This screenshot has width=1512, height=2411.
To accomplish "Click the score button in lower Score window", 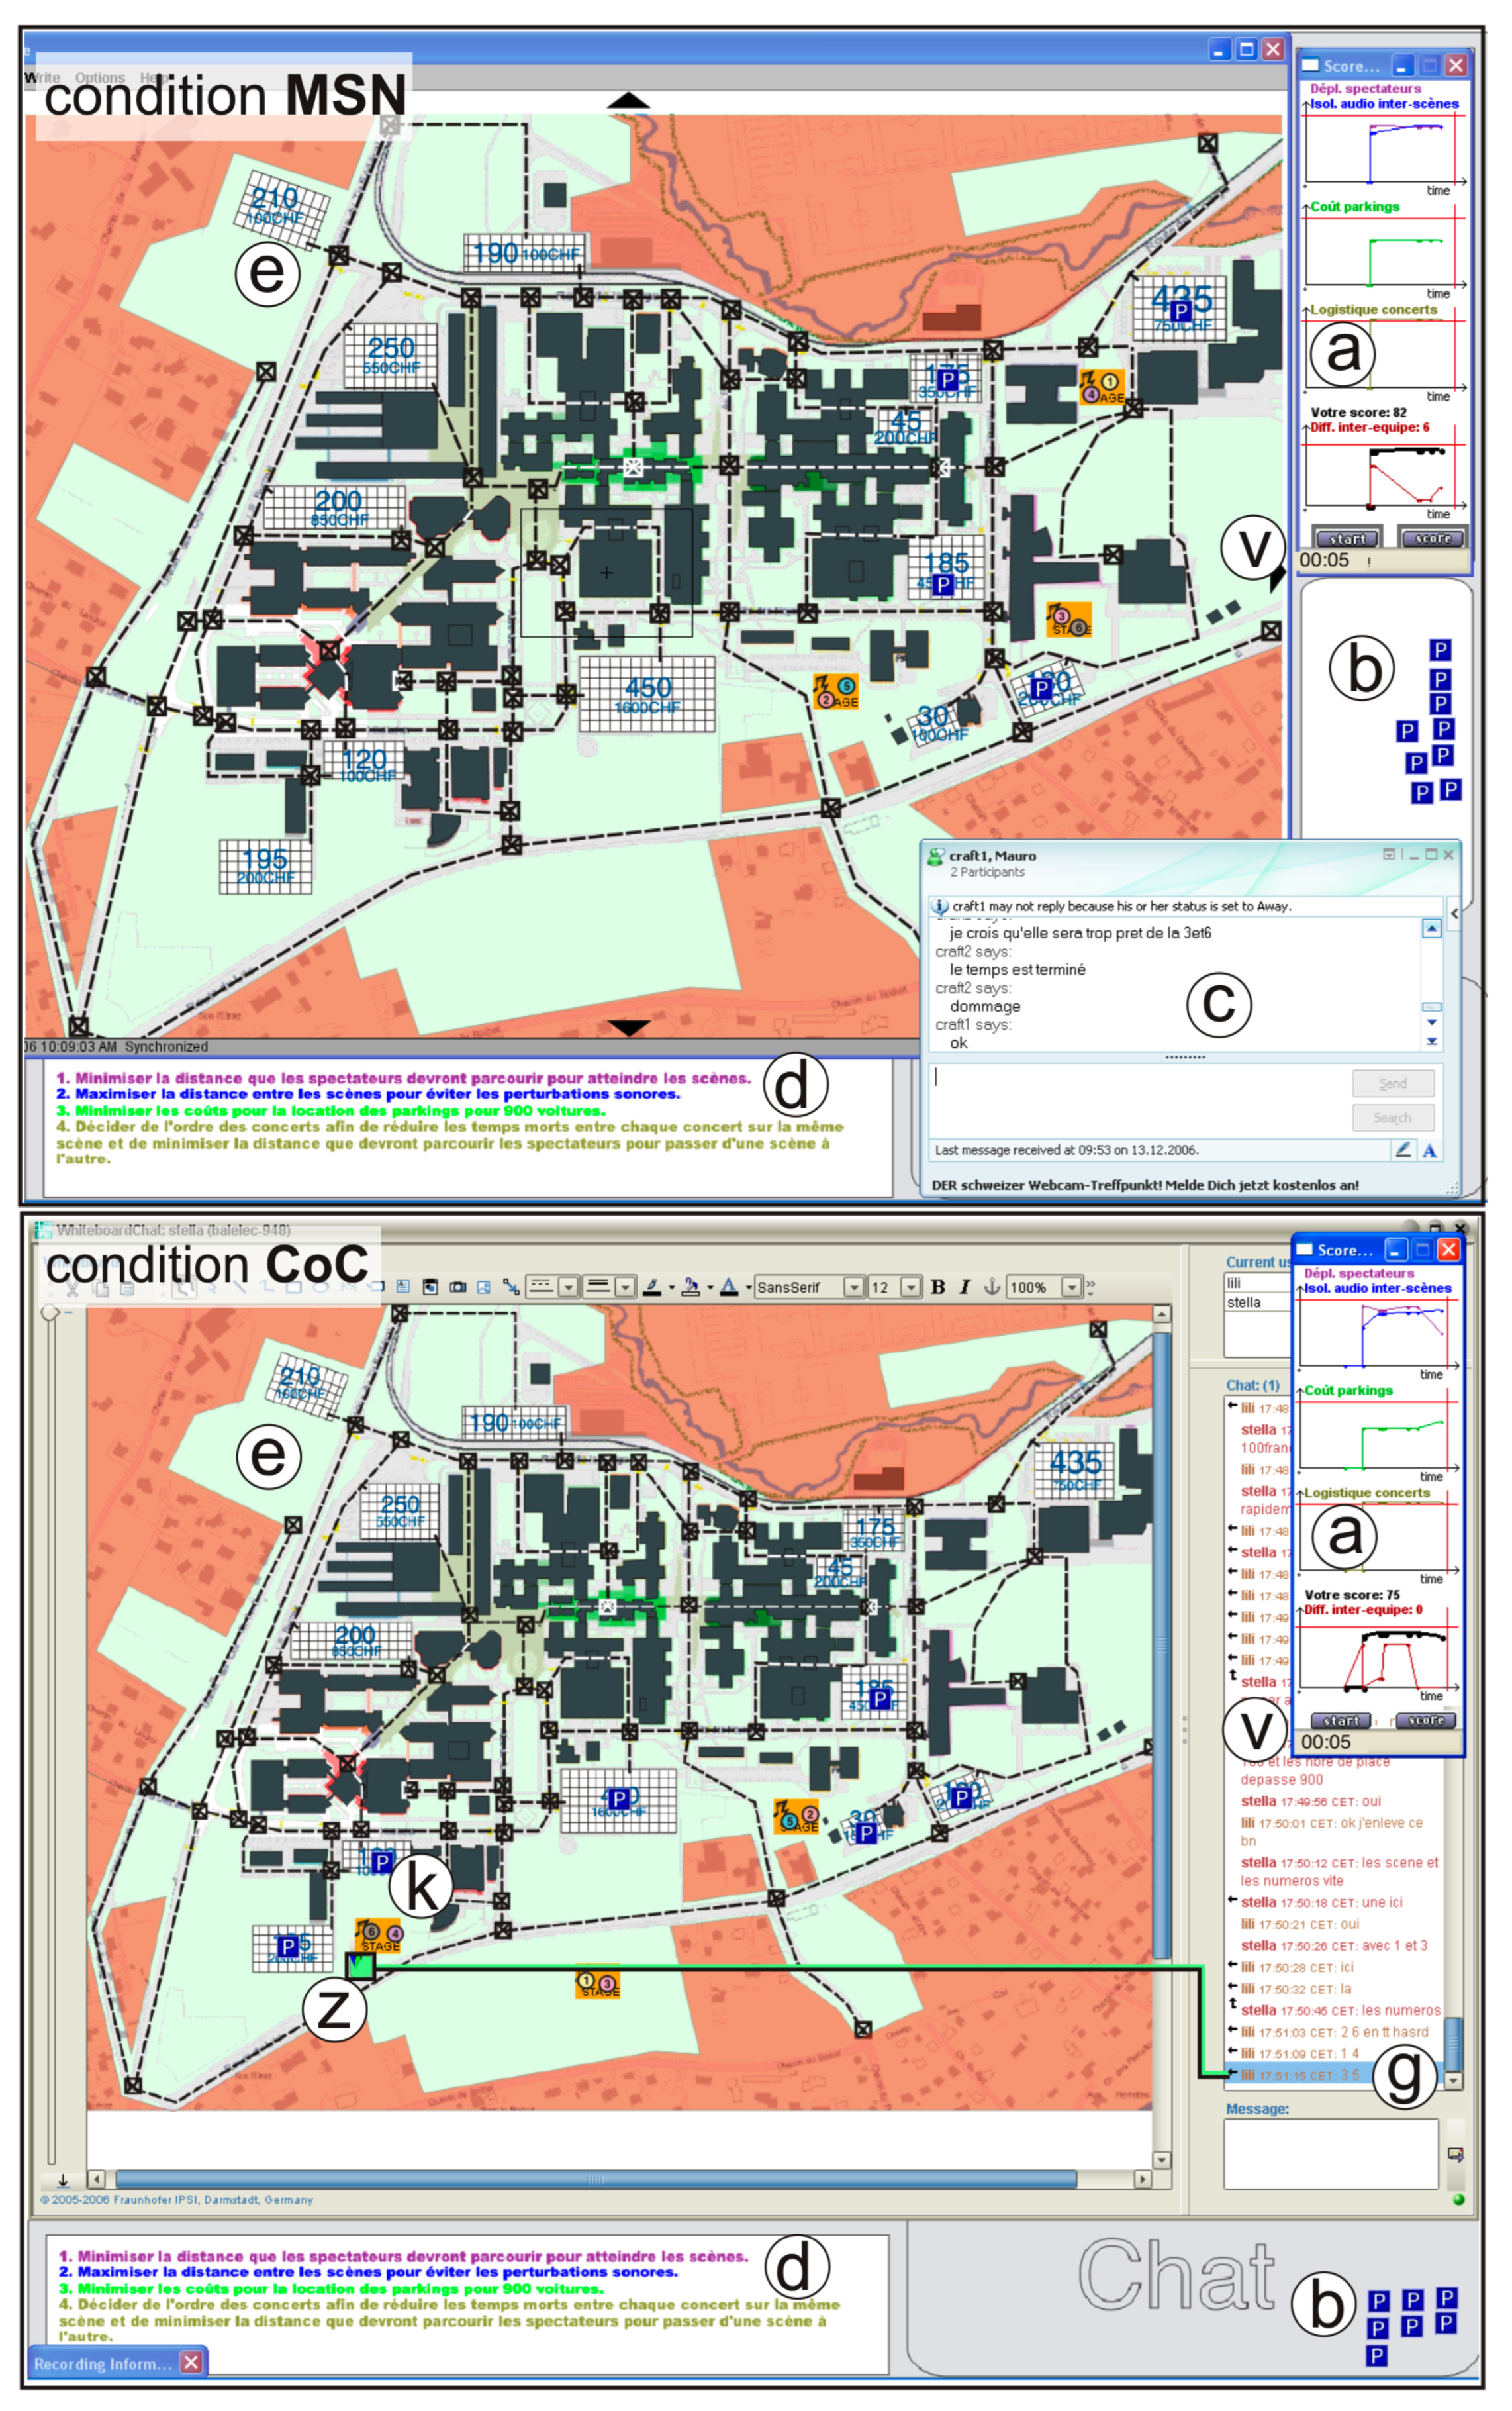I will [x=1425, y=1720].
